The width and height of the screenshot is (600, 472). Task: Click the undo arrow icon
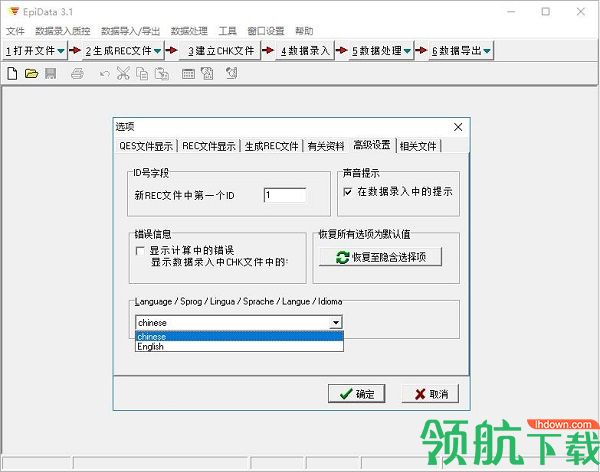(104, 74)
